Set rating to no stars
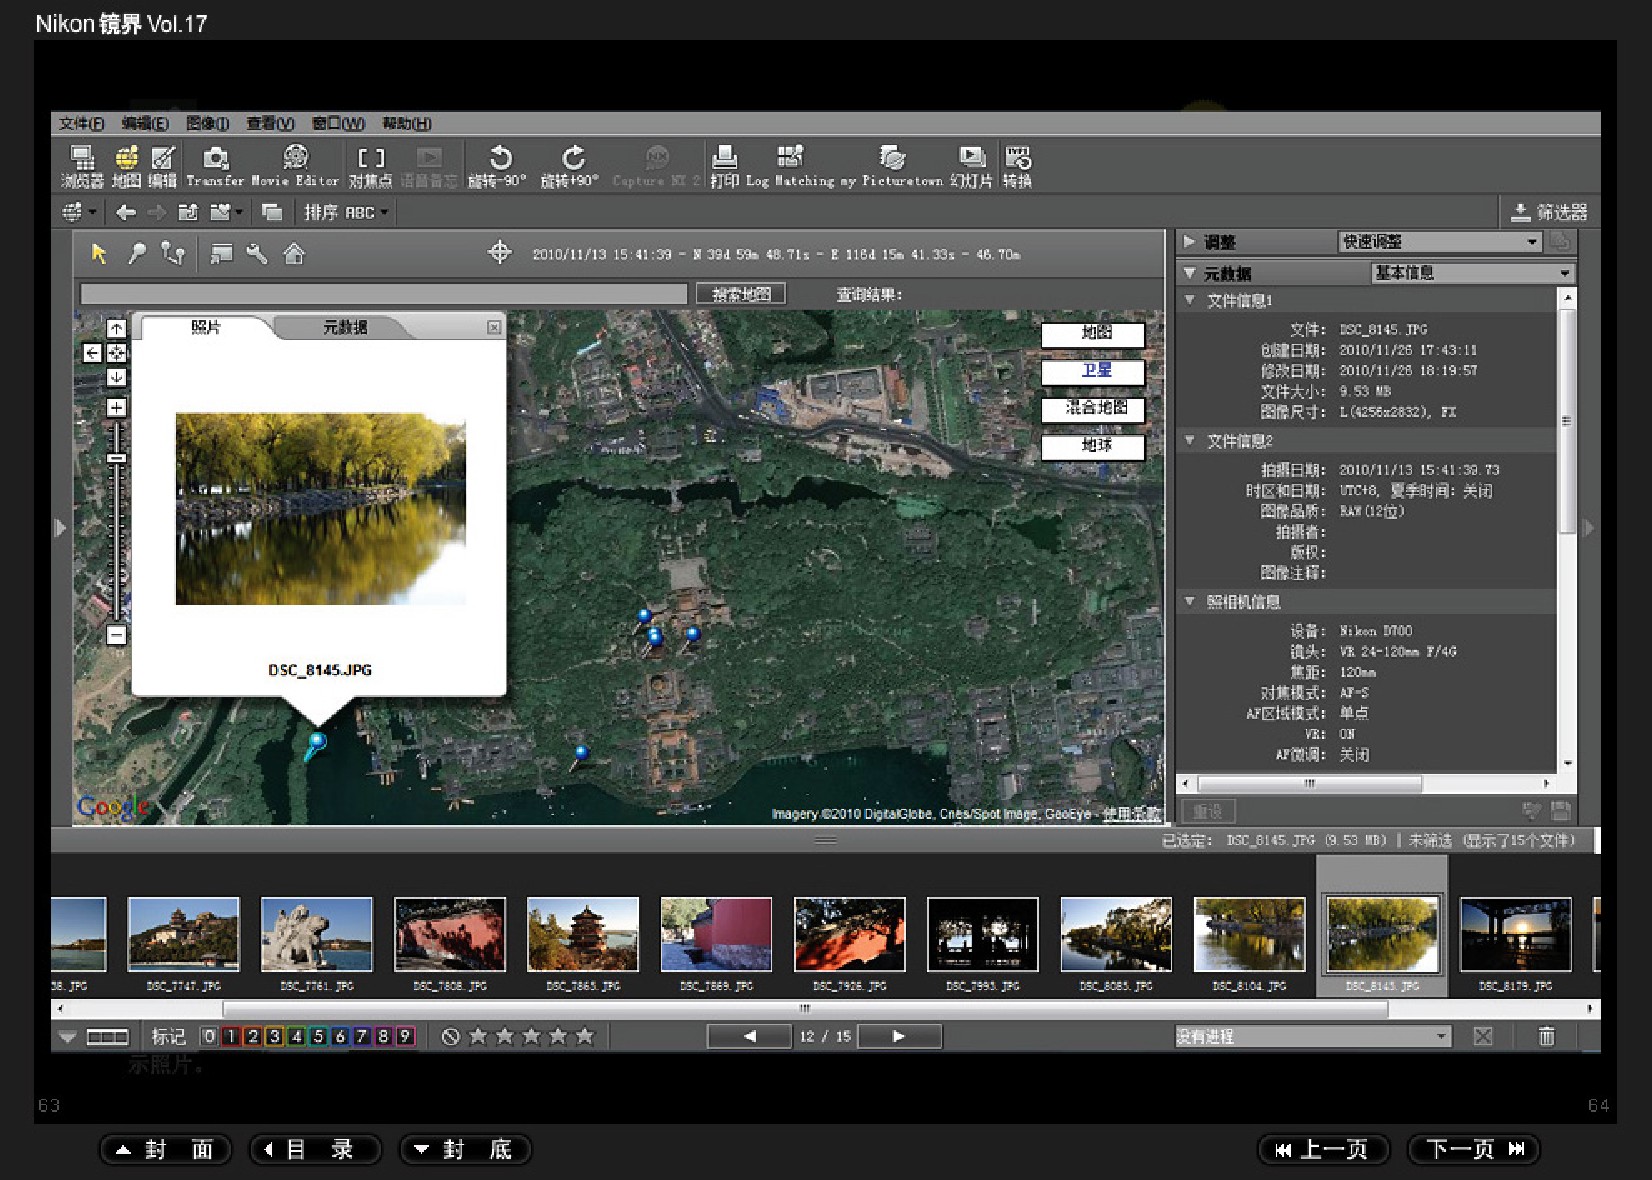The width and height of the screenshot is (1652, 1180). tap(450, 1037)
